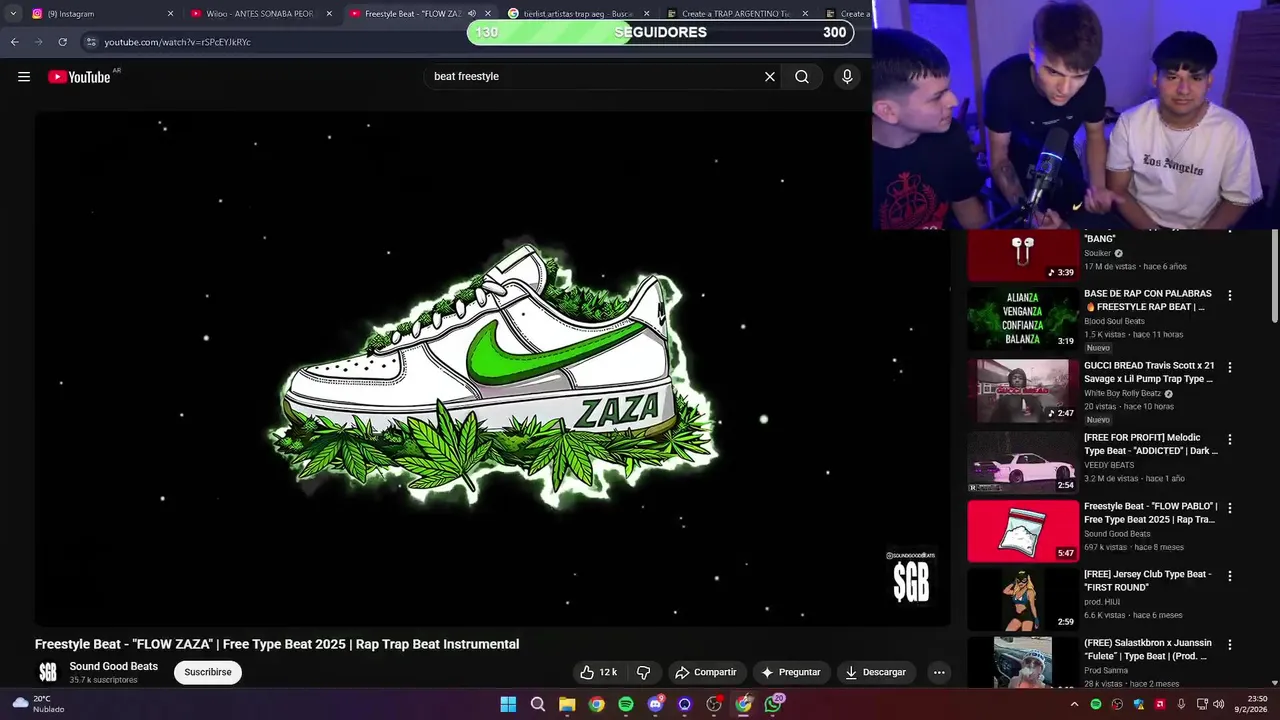Screen dimensions: 1280x720
Task: Run search with the magnifier button
Action: tap(802, 77)
